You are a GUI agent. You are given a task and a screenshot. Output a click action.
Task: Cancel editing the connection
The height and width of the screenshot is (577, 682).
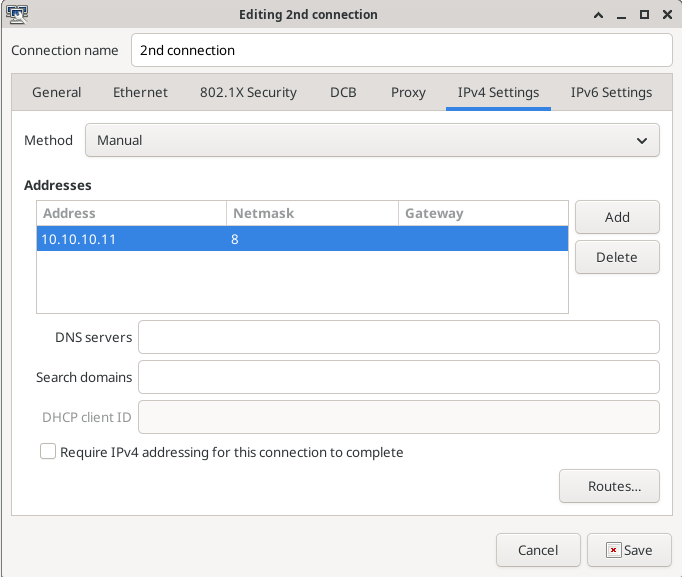[x=538, y=550]
